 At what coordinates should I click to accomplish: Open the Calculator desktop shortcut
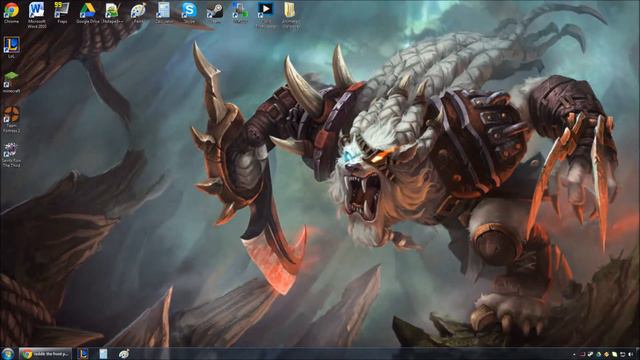point(163,12)
